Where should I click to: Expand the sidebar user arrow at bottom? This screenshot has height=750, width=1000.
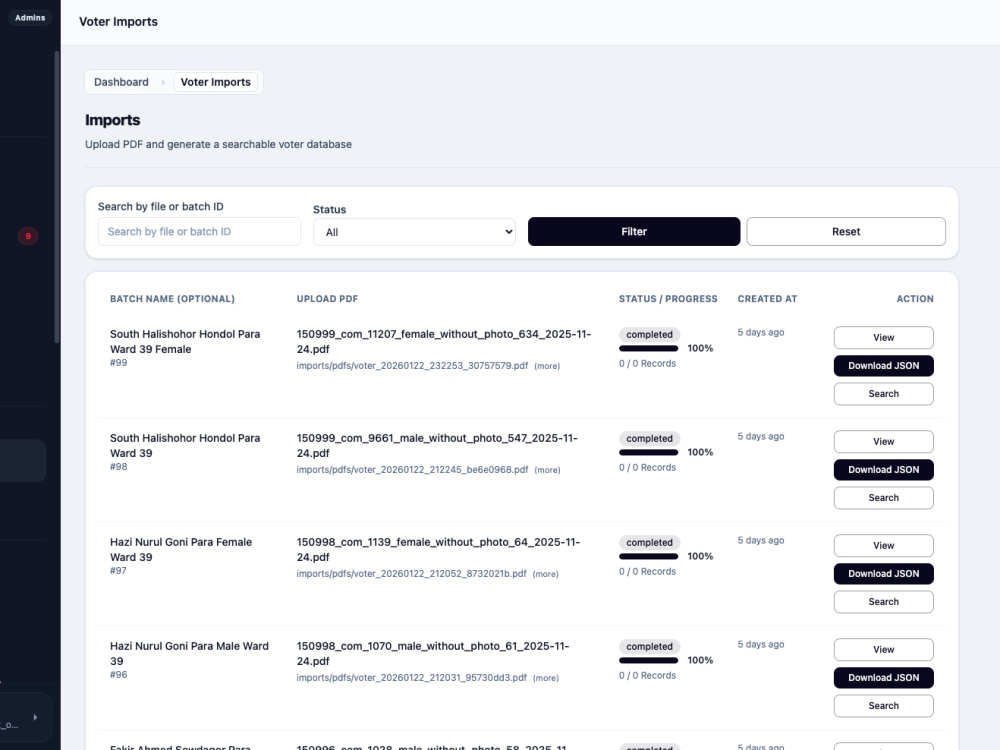(x=35, y=717)
